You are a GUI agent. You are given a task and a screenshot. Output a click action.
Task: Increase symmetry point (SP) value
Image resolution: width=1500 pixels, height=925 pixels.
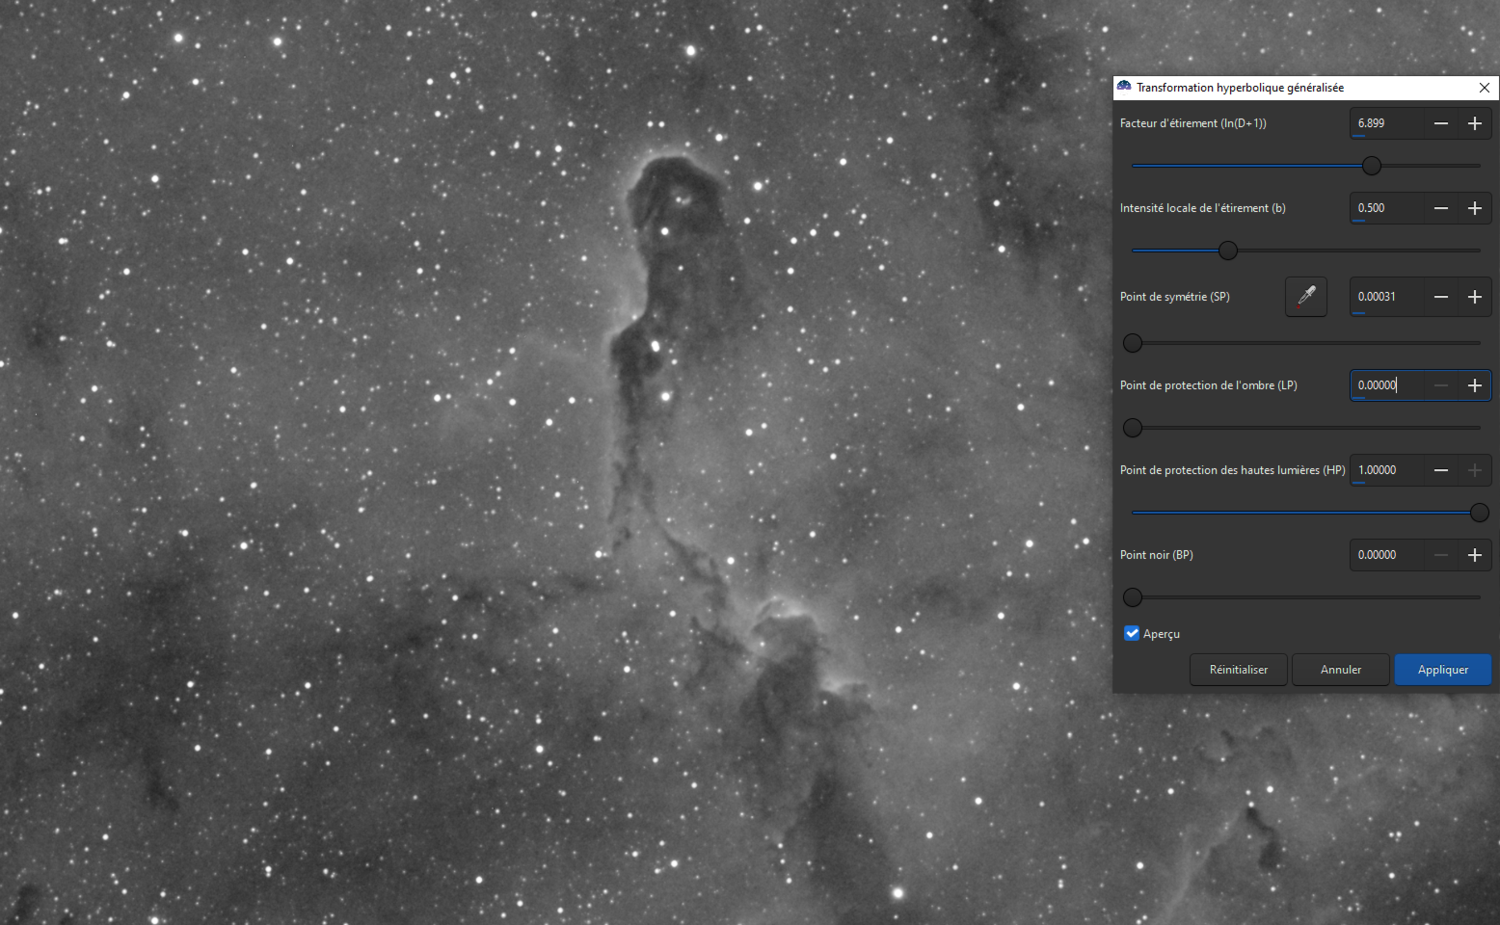(1474, 297)
